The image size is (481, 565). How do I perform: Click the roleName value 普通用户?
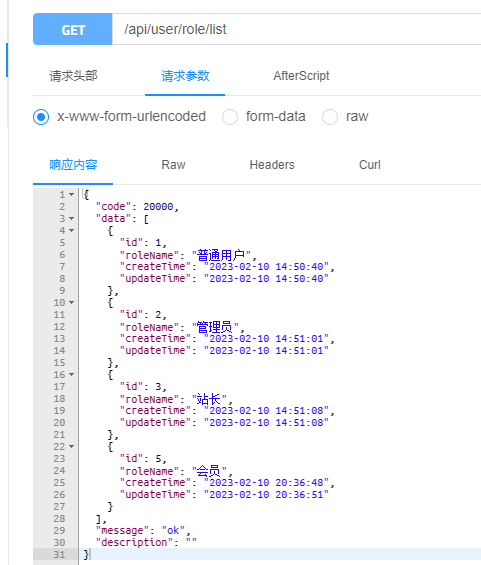[x=221, y=255]
